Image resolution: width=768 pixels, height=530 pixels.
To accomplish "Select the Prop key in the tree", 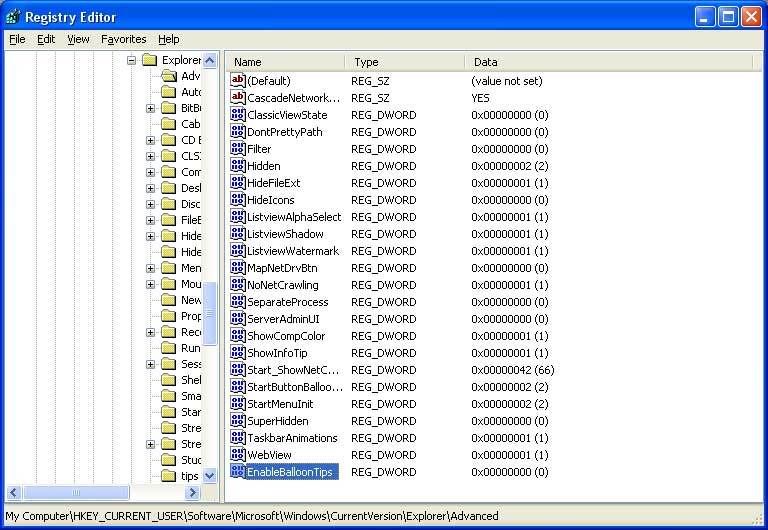I will [x=191, y=316].
